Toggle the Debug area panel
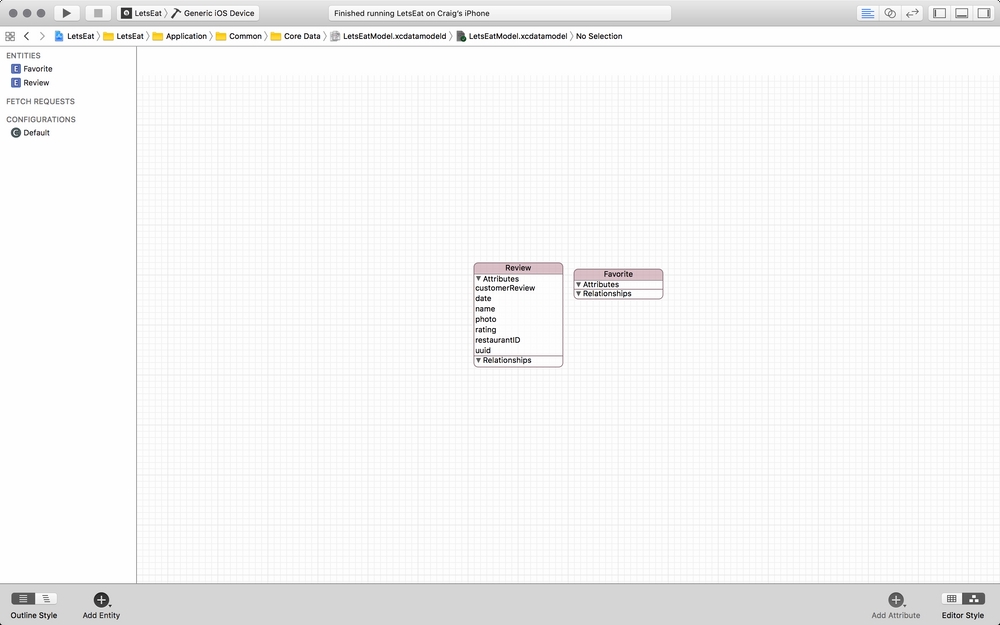 tap(962, 13)
